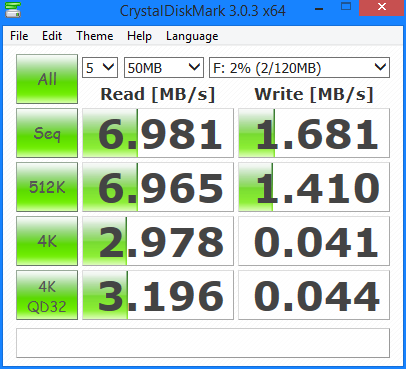Run all benchmarks with All button
The height and width of the screenshot is (369, 406).
click(47, 79)
